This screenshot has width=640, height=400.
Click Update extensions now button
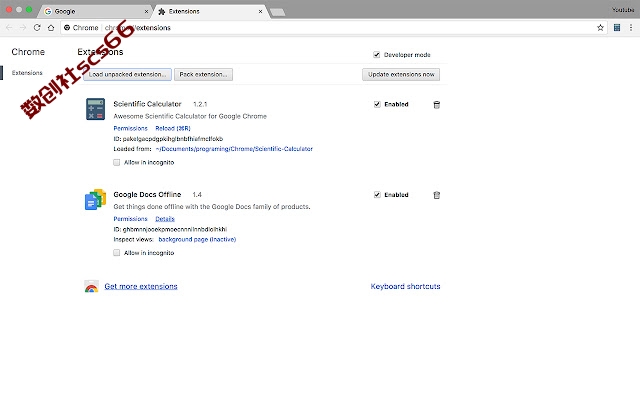click(x=401, y=74)
